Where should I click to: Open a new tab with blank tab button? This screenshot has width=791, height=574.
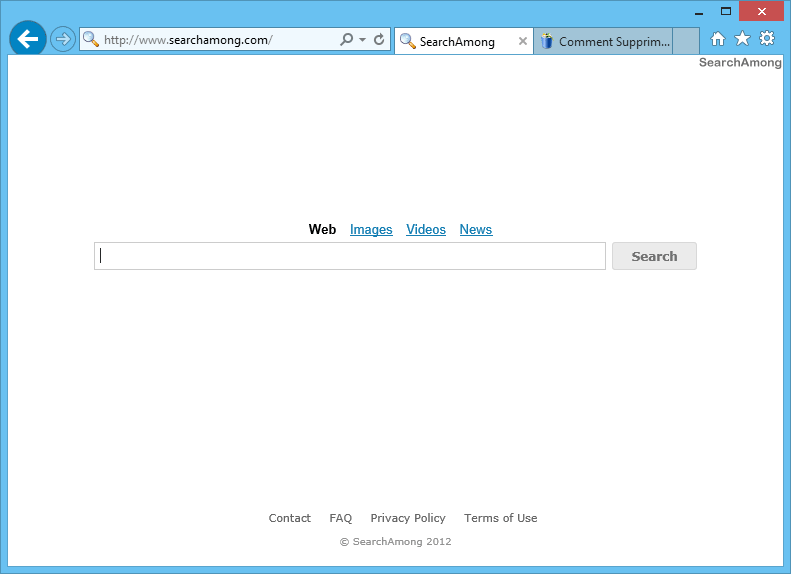(x=686, y=41)
